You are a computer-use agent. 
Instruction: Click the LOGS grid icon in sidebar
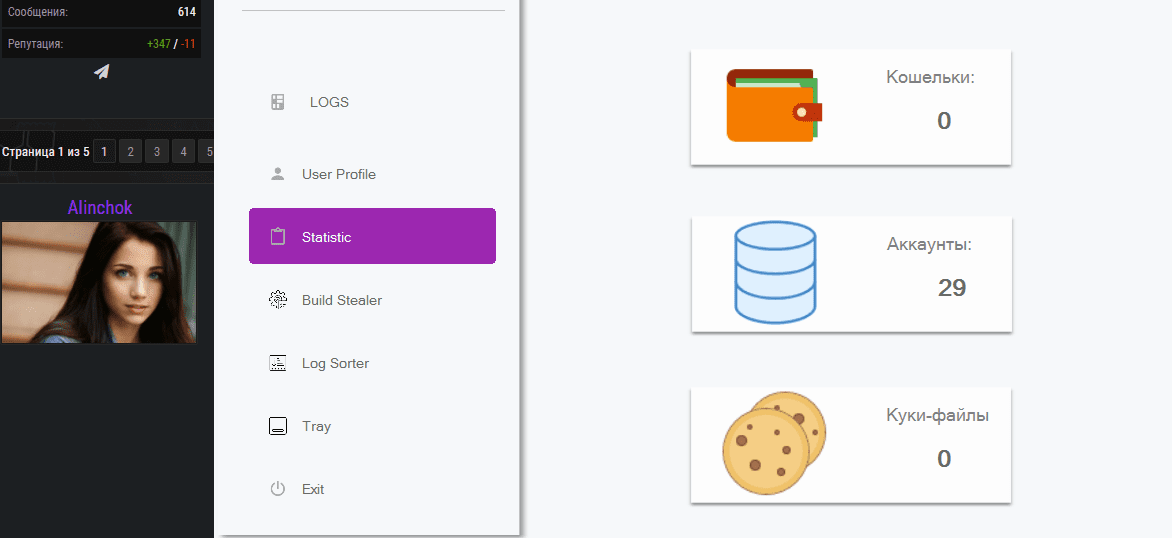click(278, 102)
